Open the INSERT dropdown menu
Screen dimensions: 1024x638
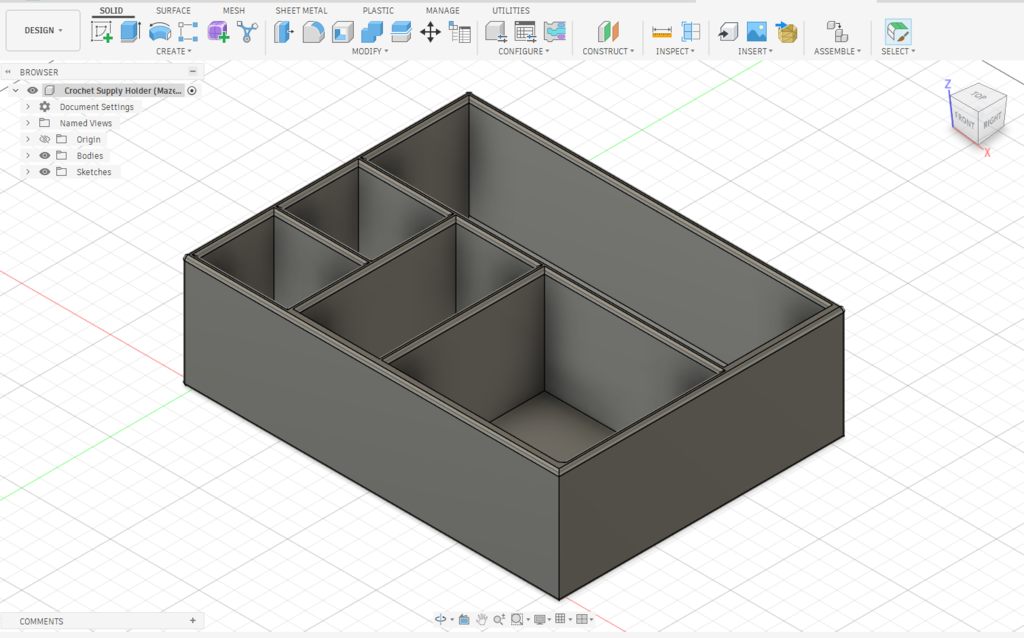[756, 51]
